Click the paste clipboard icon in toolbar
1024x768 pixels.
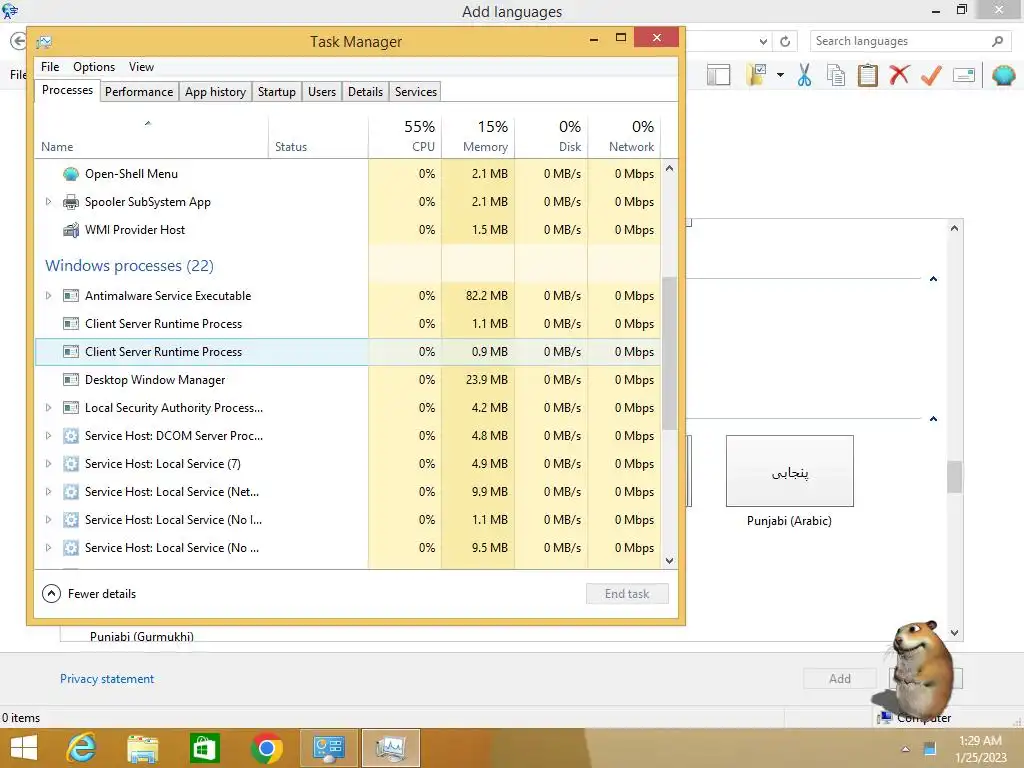867,75
